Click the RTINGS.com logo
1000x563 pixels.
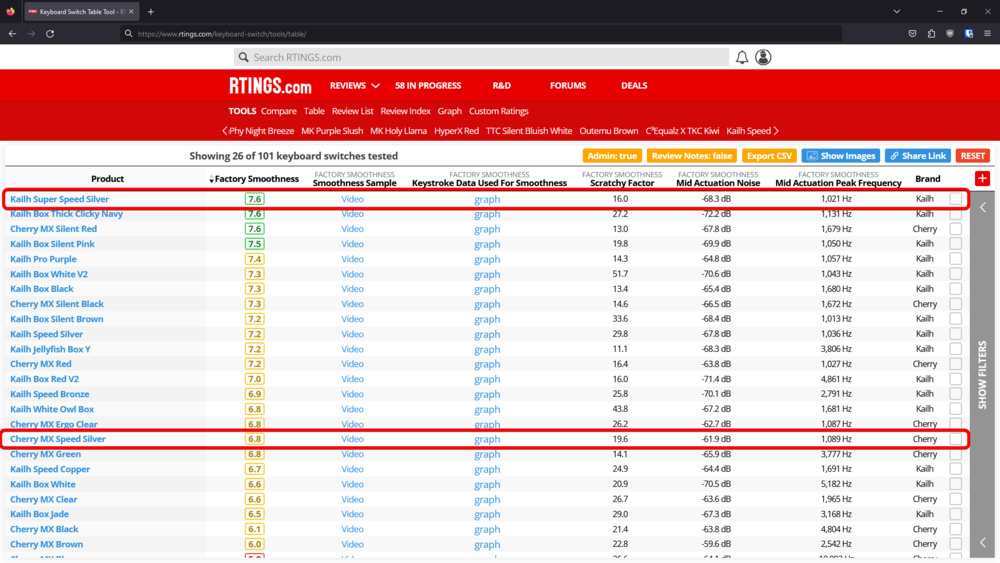pyautogui.click(x=270, y=86)
